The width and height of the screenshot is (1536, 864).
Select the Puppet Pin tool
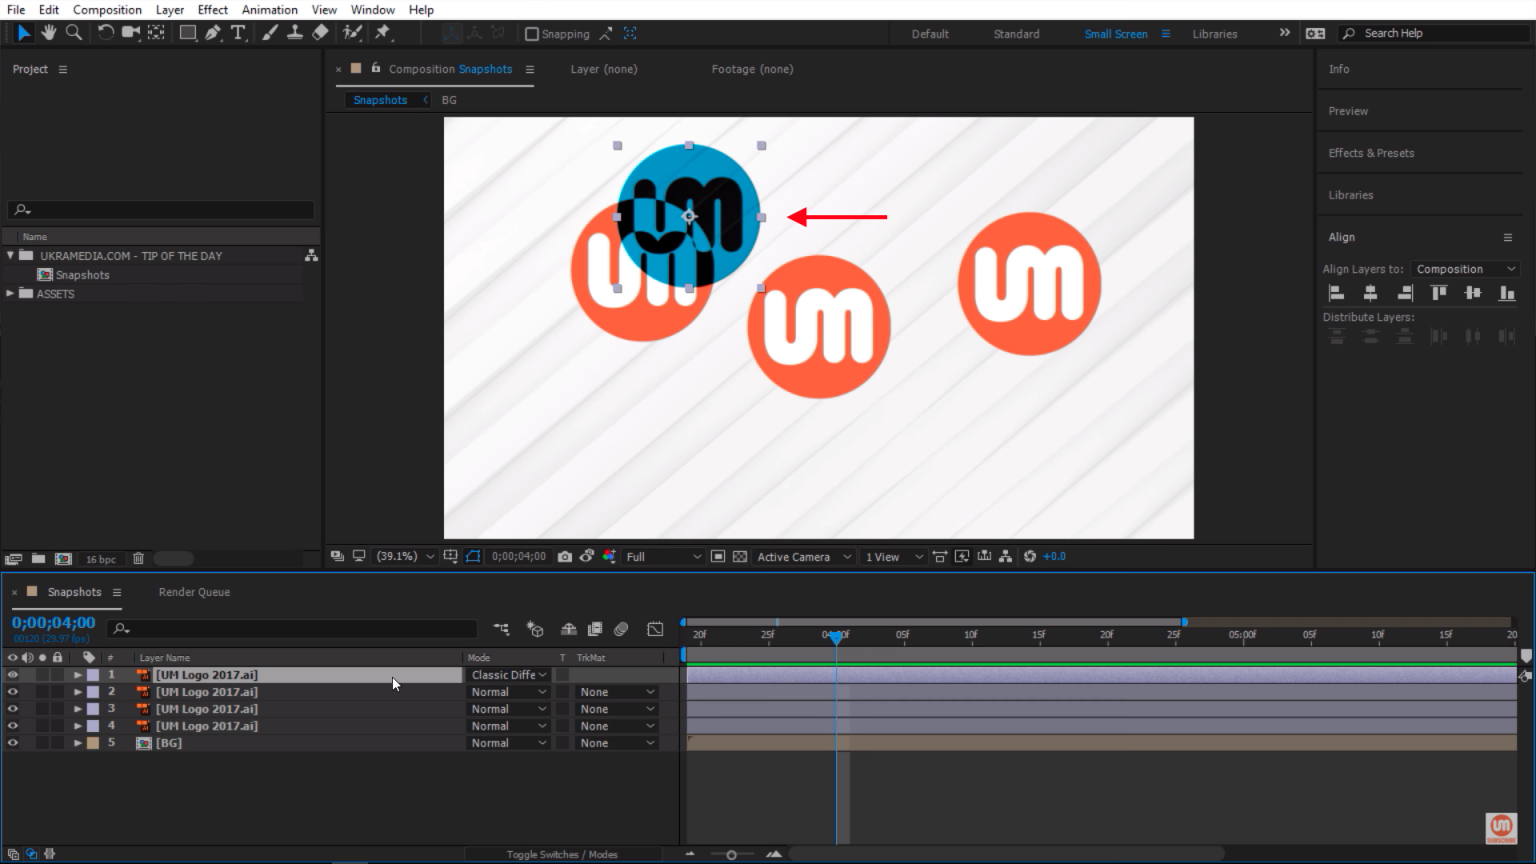tap(382, 33)
